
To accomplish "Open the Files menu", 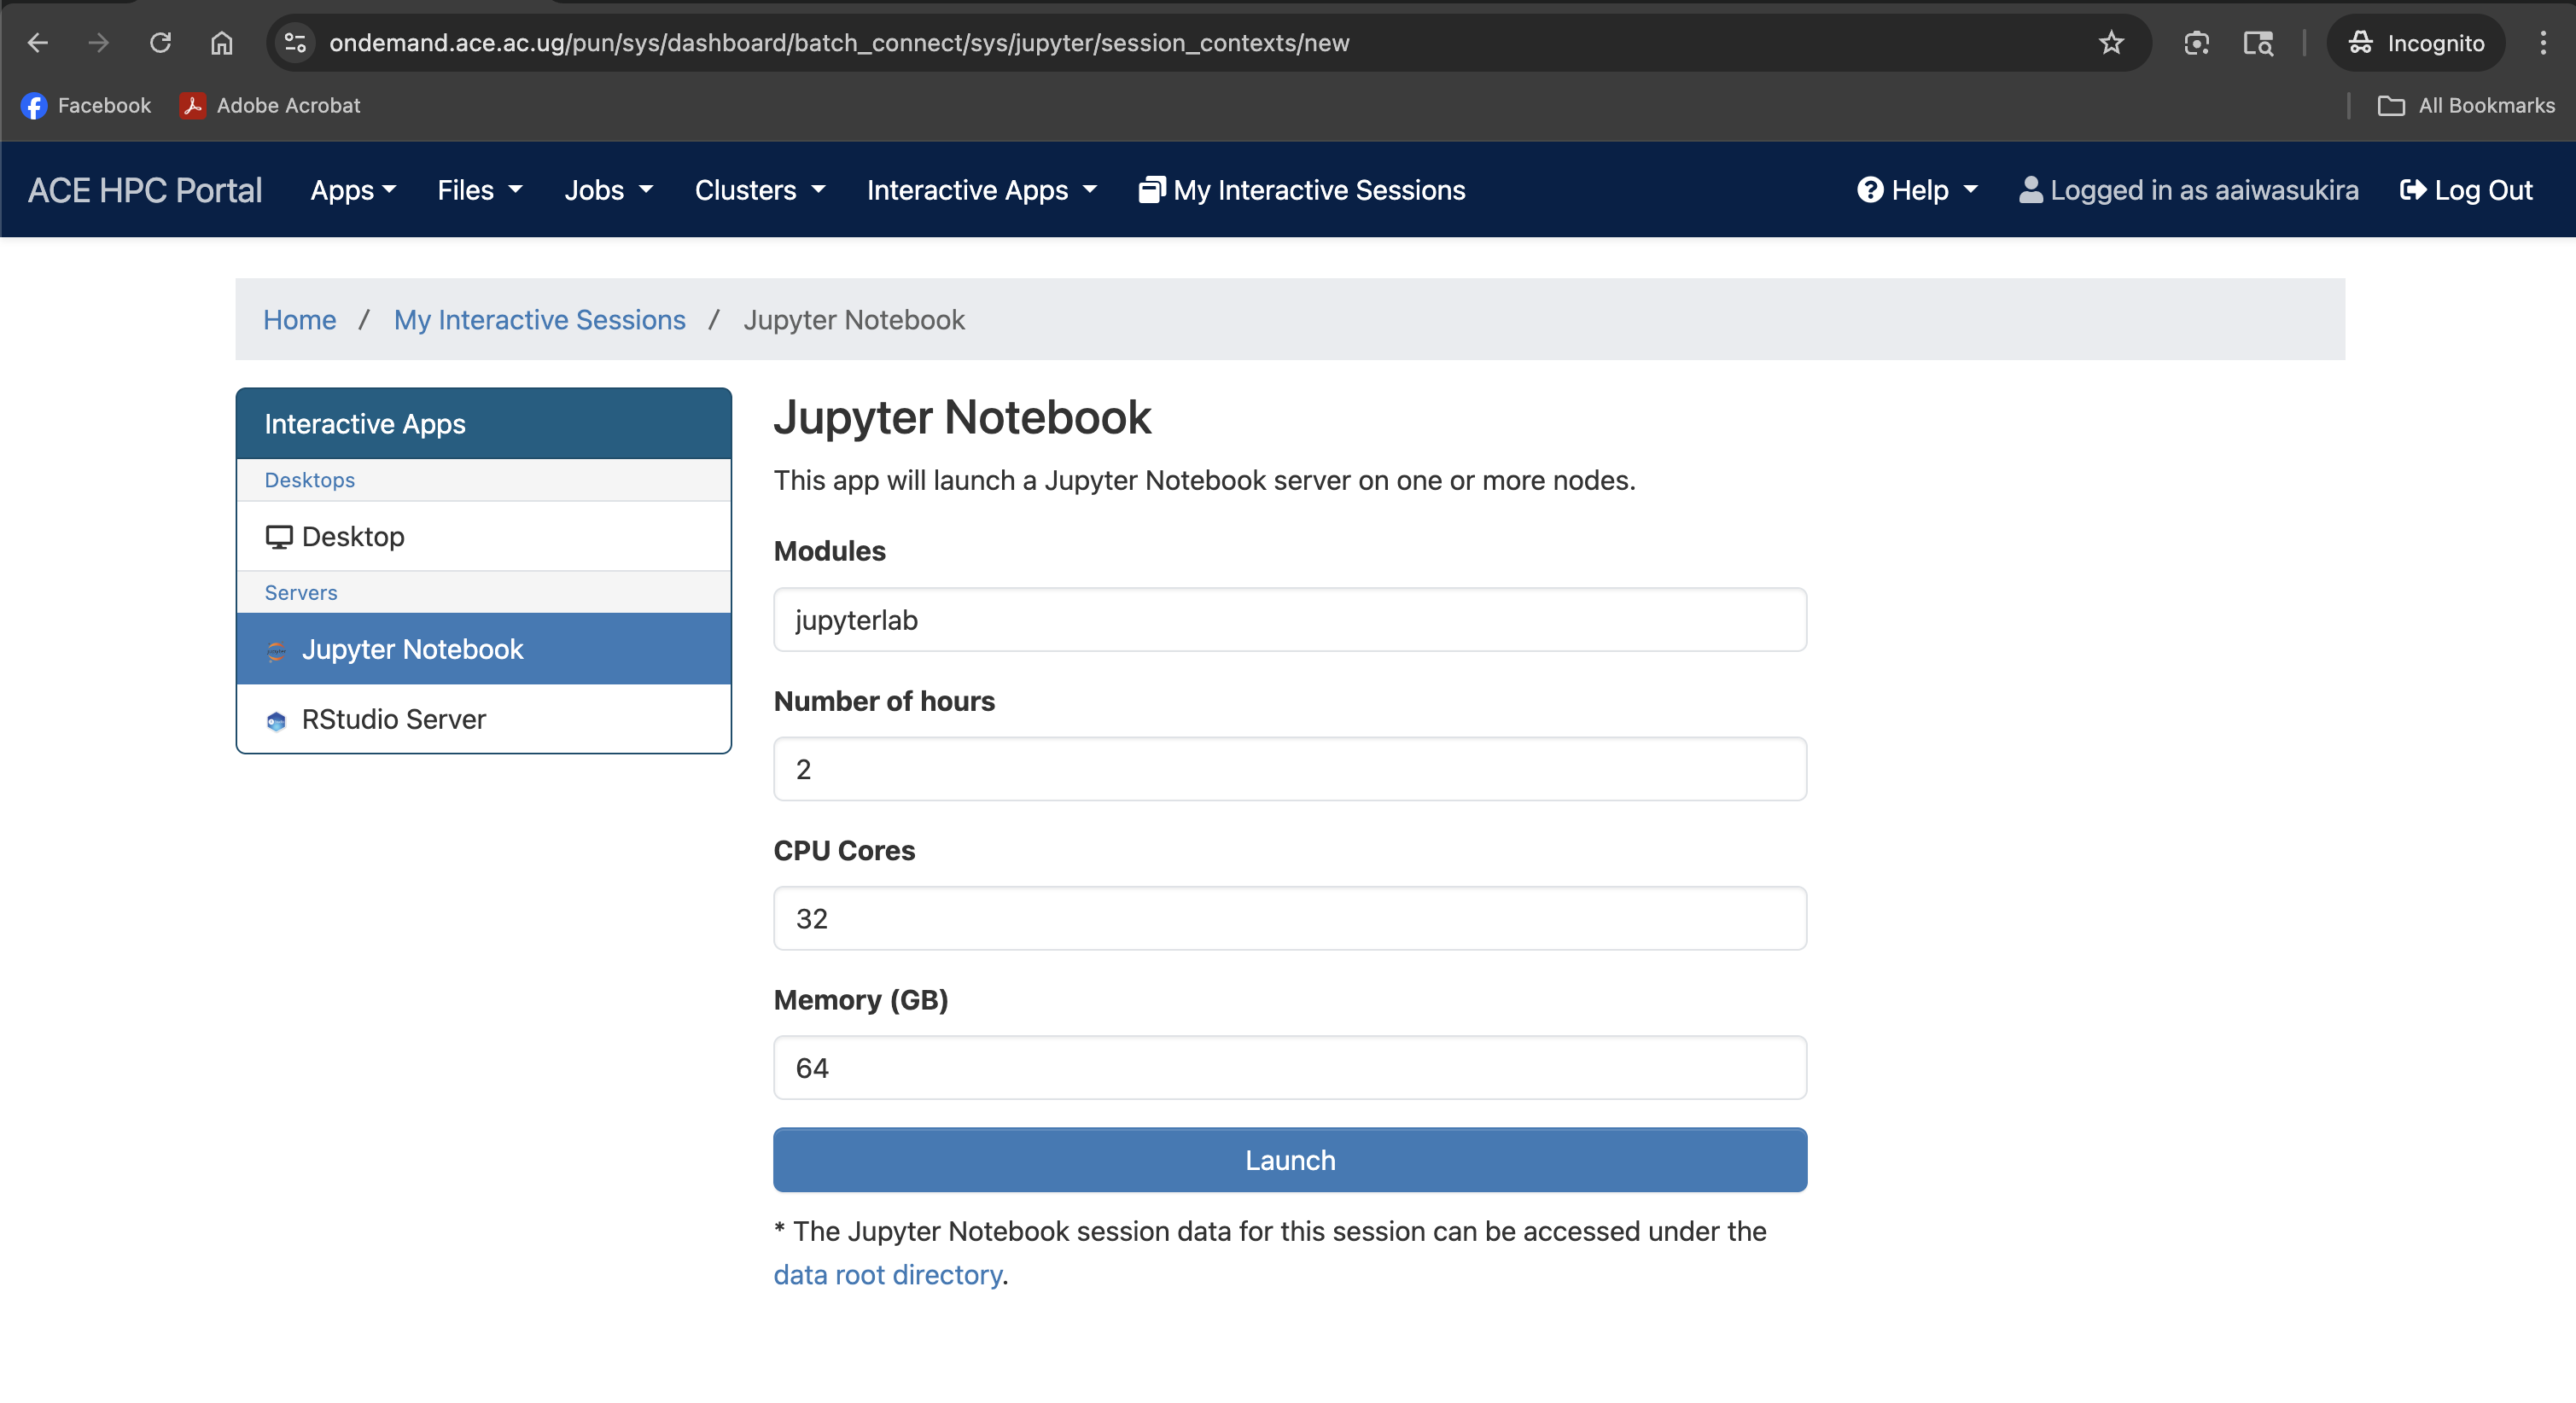I will [x=479, y=189].
